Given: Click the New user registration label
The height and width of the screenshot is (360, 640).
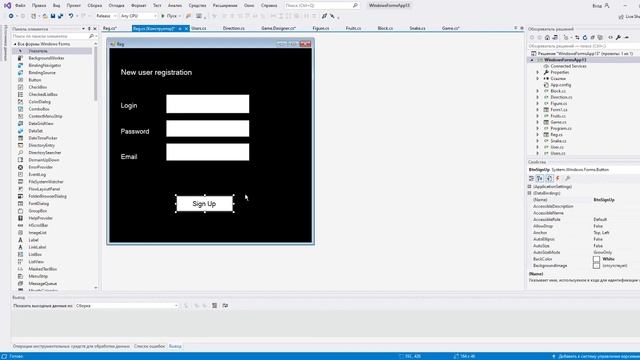Looking at the screenshot, I should [x=156, y=72].
